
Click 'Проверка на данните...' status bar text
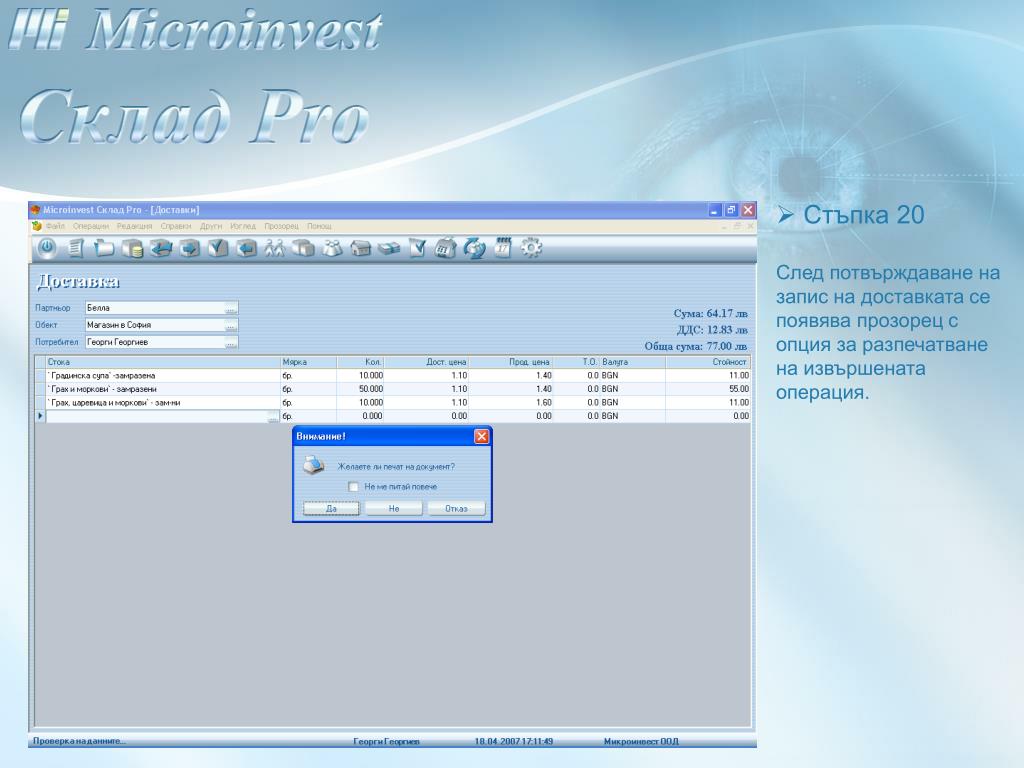coord(80,741)
